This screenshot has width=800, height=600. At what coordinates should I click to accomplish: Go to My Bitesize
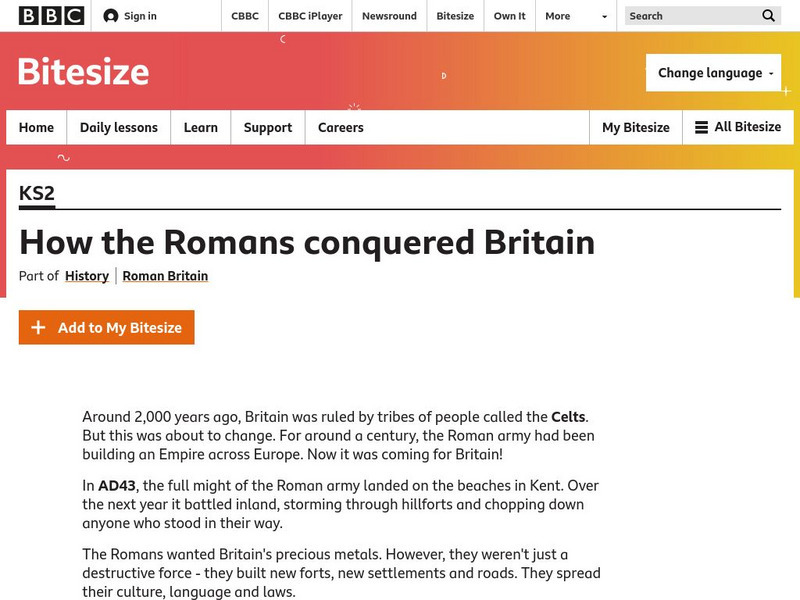click(x=636, y=127)
